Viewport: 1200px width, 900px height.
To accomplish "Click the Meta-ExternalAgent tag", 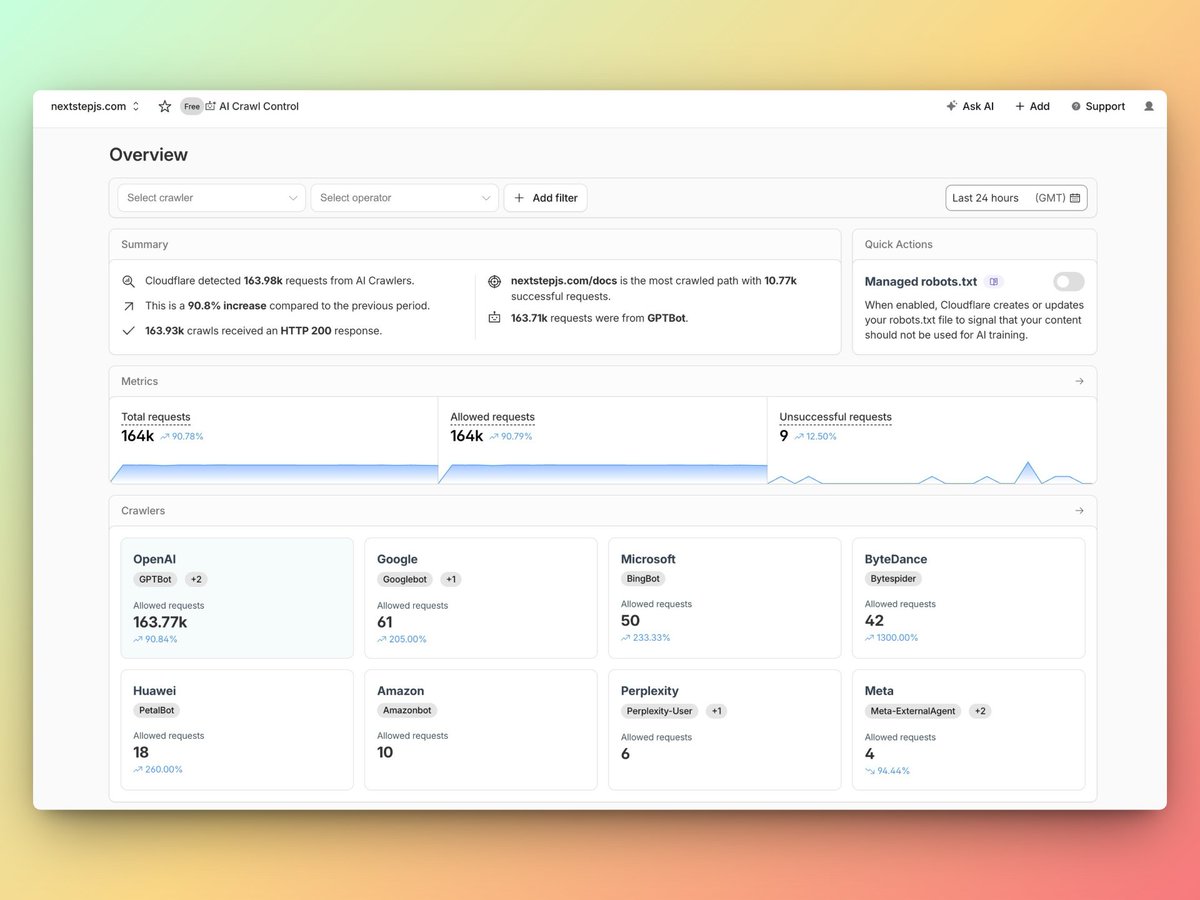I will (x=913, y=711).
